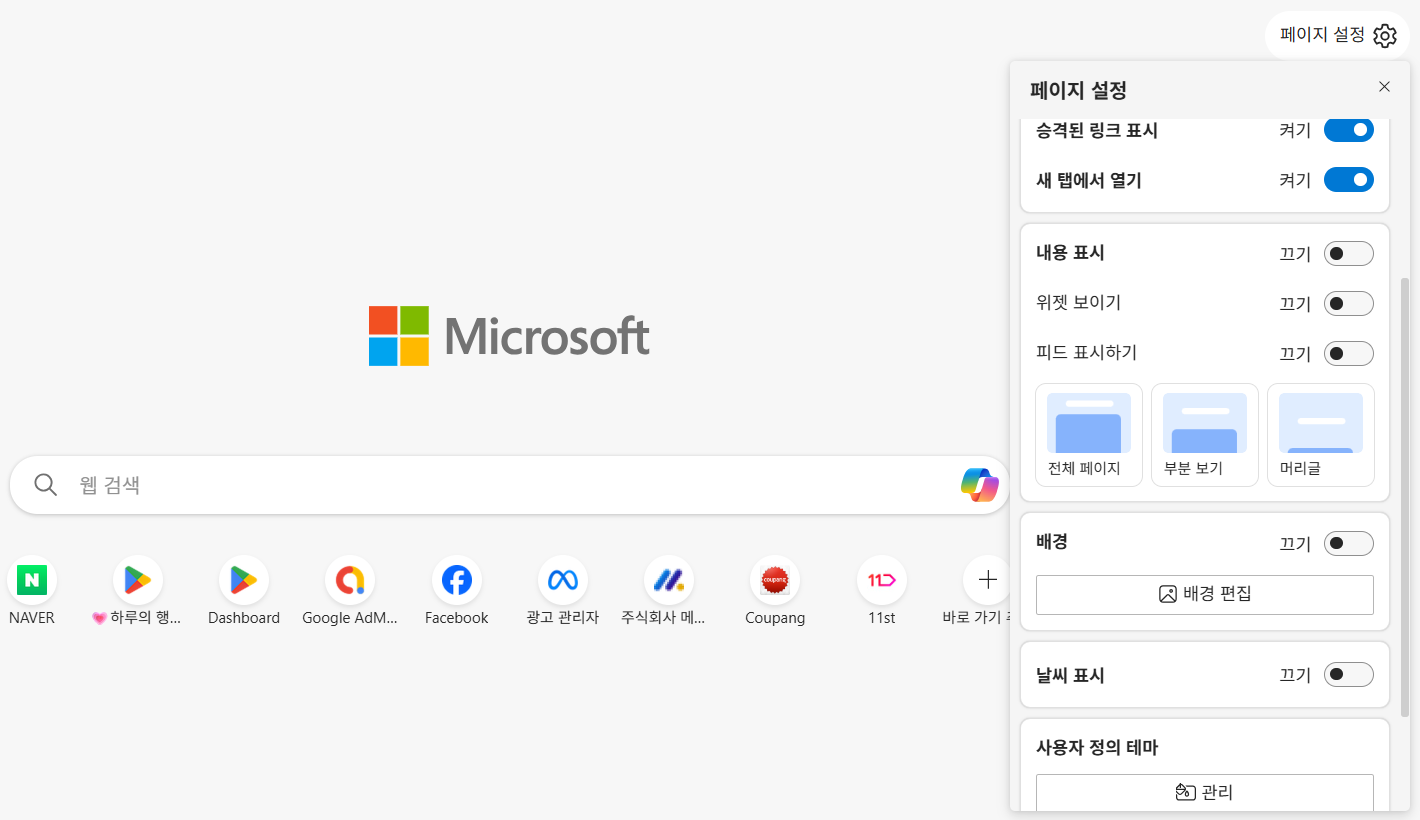Launch Copilot icon in search box
The height and width of the screenshot is (820, 1420).
point(980,485)
